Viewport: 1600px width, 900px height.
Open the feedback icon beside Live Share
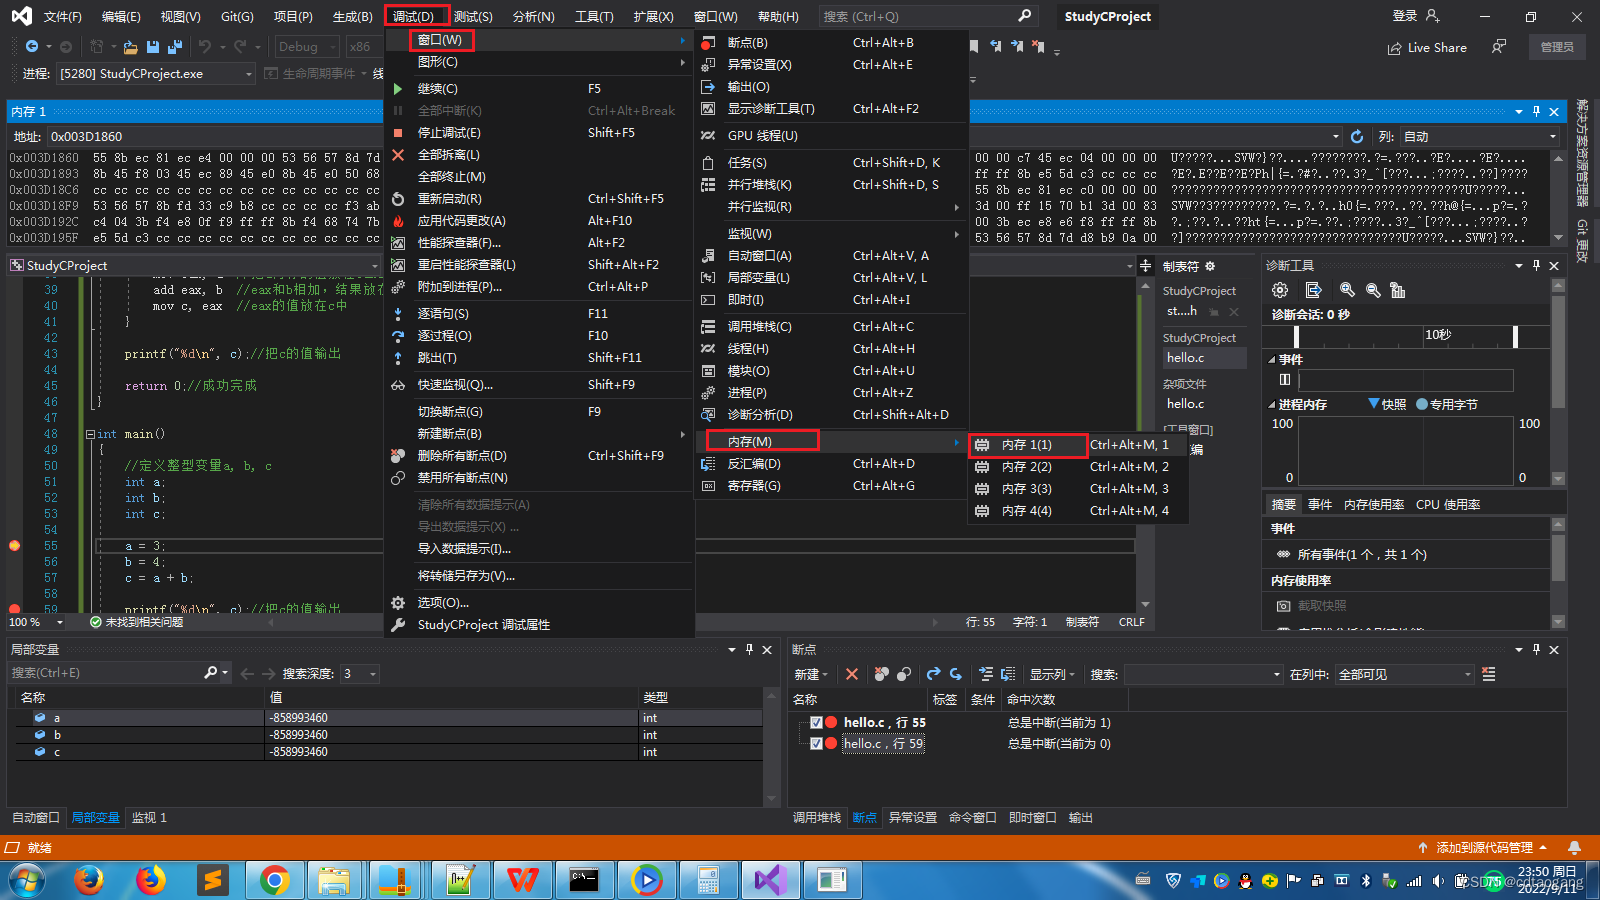click(1499, 47)
